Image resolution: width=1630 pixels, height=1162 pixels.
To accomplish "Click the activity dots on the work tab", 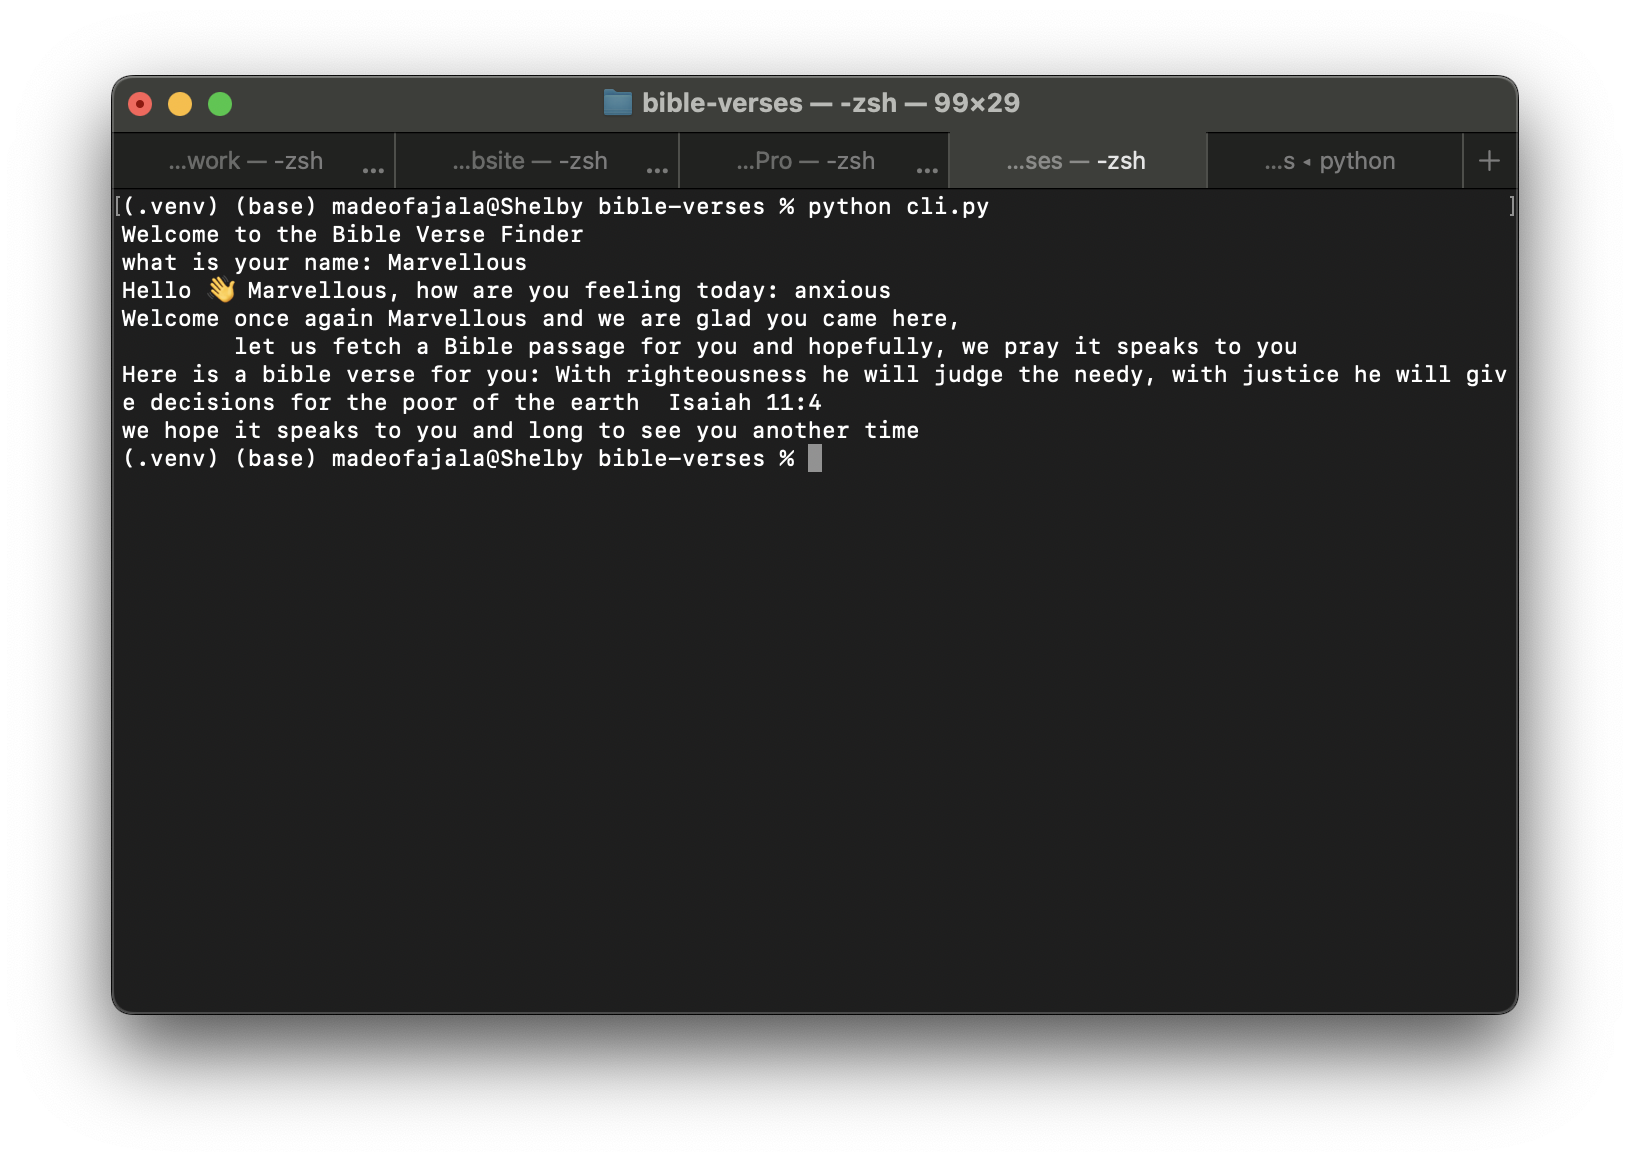I will pyautogui.click(x=373, y=170).
